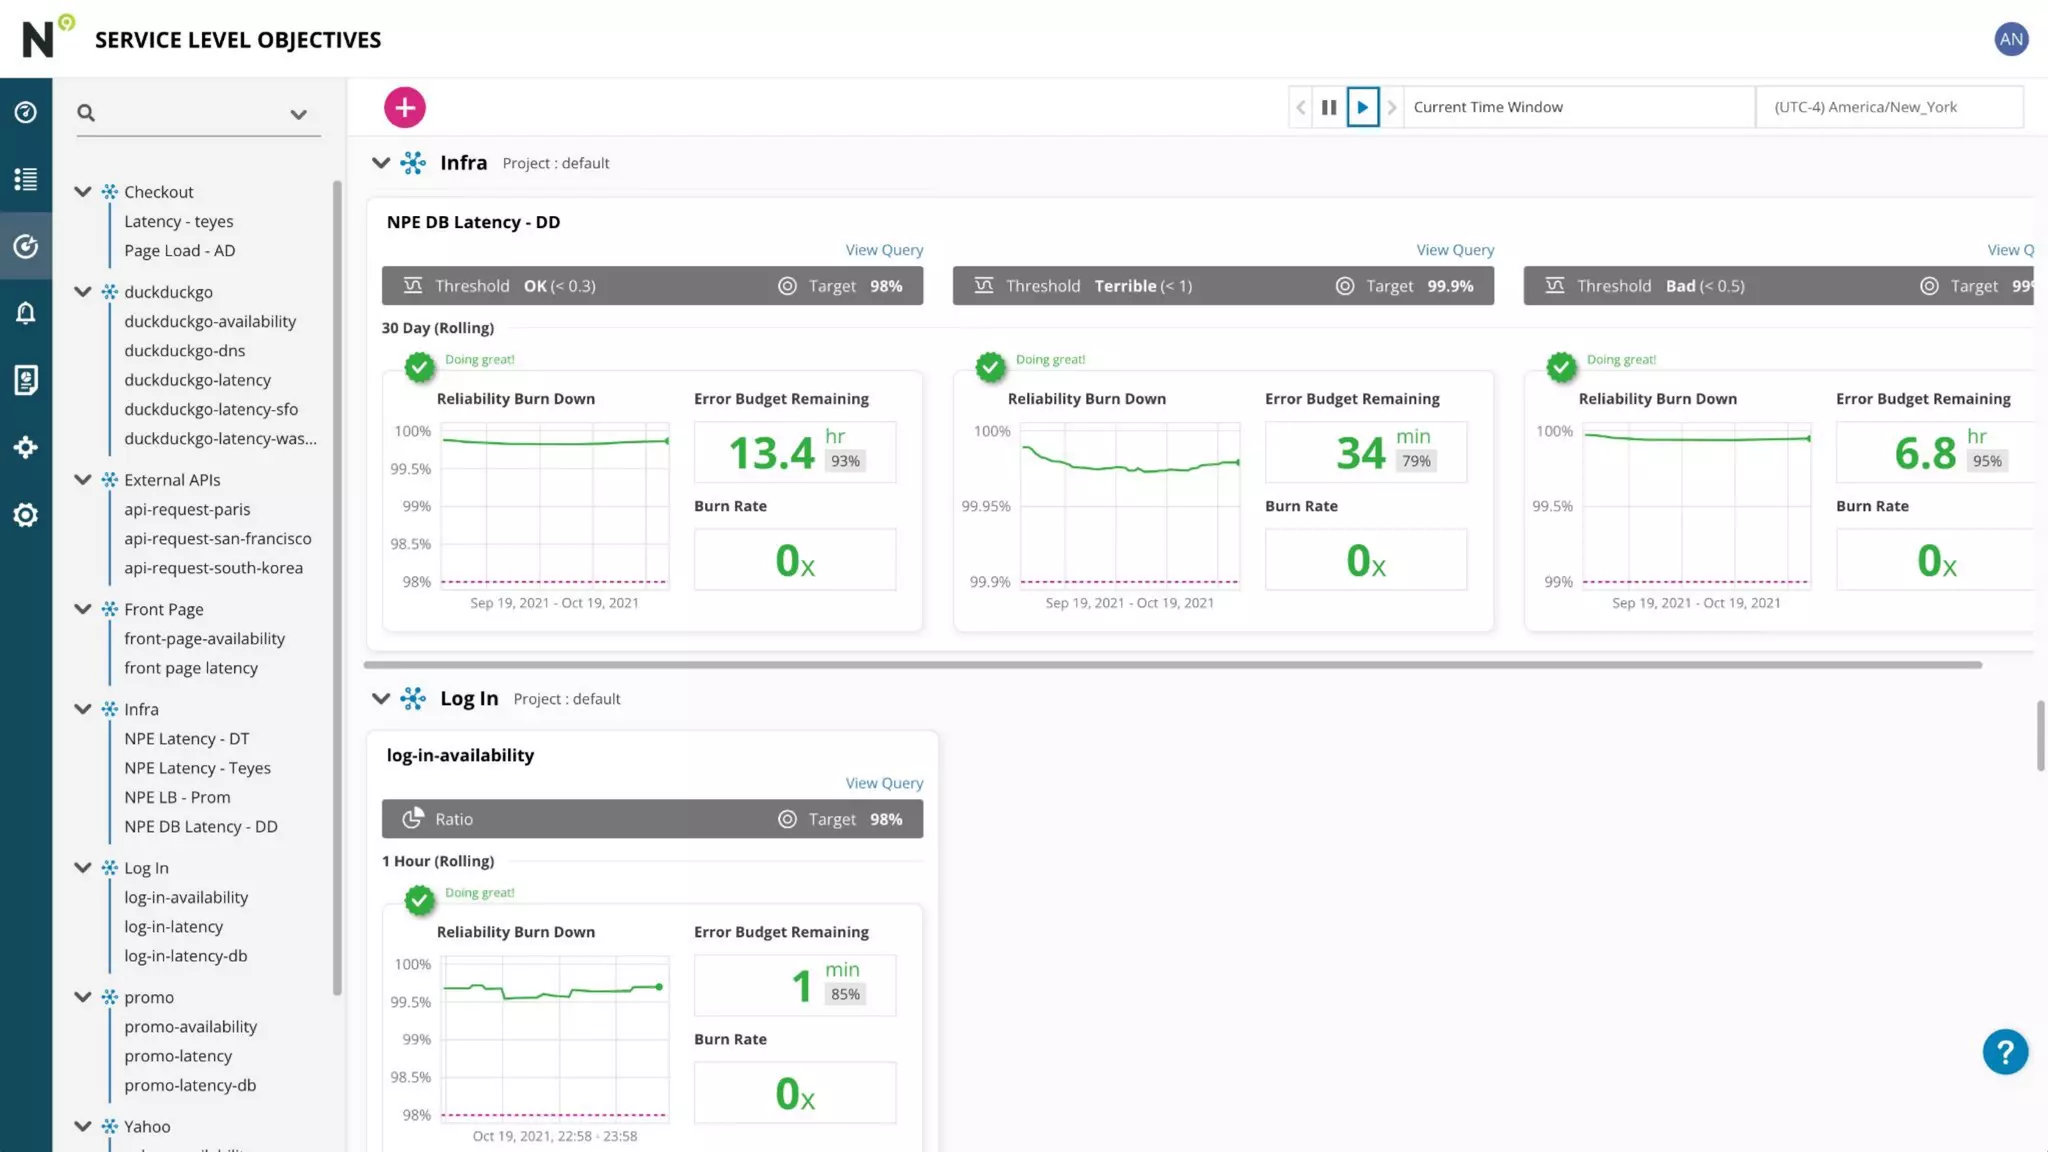The image size is (2048, 1152).
Task: Open the integrations cog sidebar icon
Action: point(26,447)
